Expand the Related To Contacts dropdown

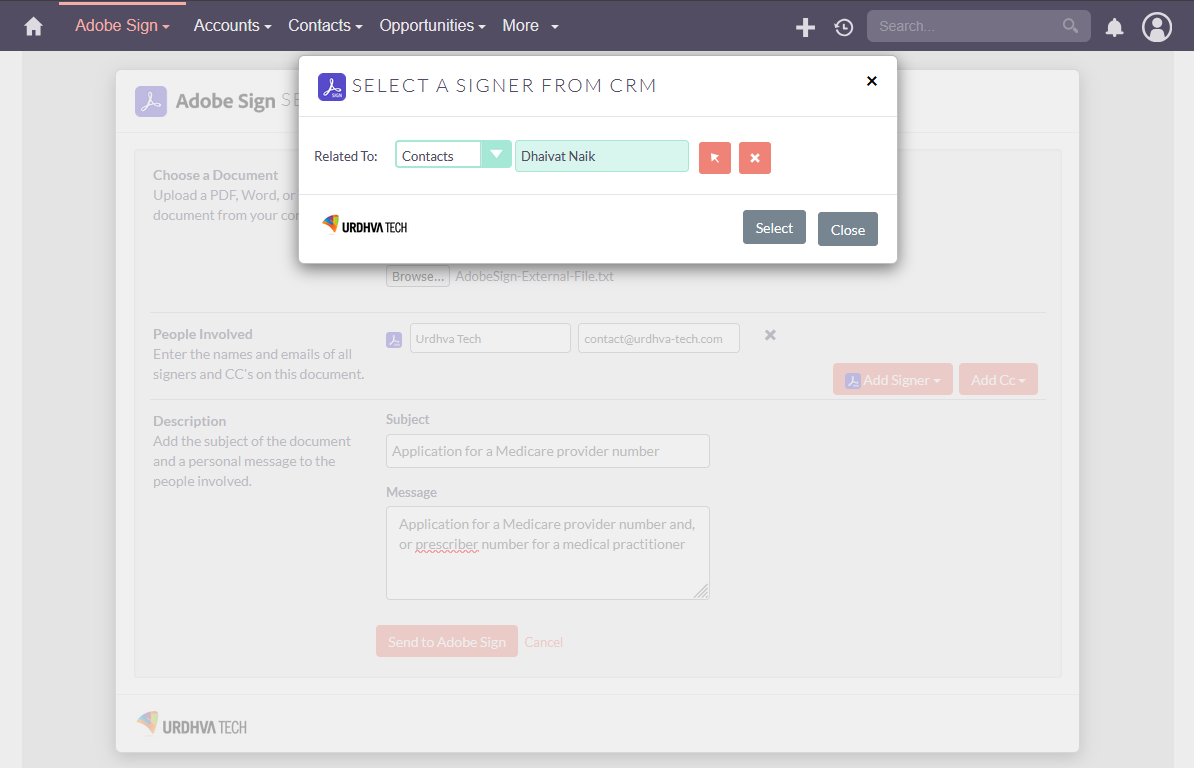[x=497, y=154]
